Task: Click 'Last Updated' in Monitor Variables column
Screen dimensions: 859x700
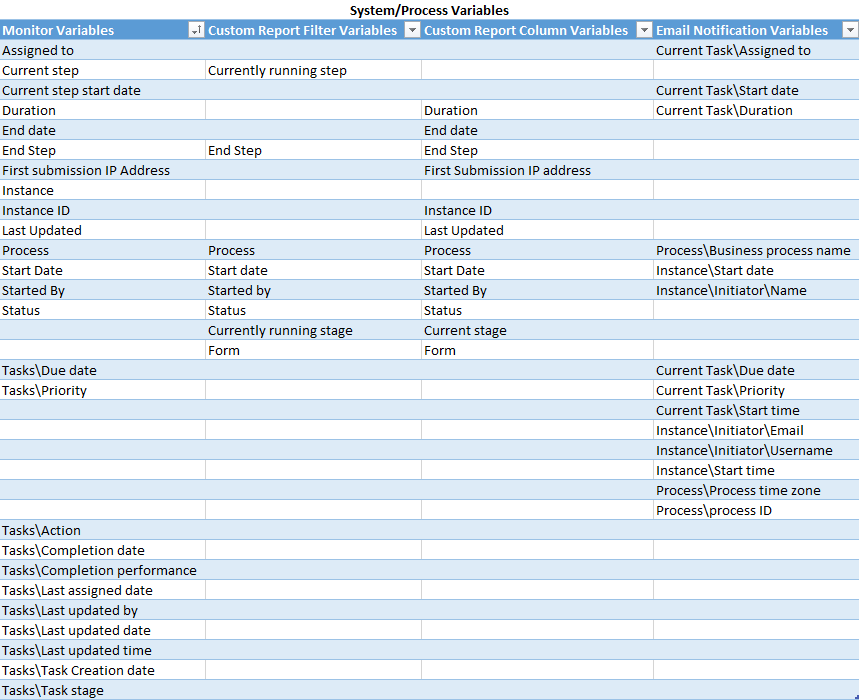Action: pos(102,230)
